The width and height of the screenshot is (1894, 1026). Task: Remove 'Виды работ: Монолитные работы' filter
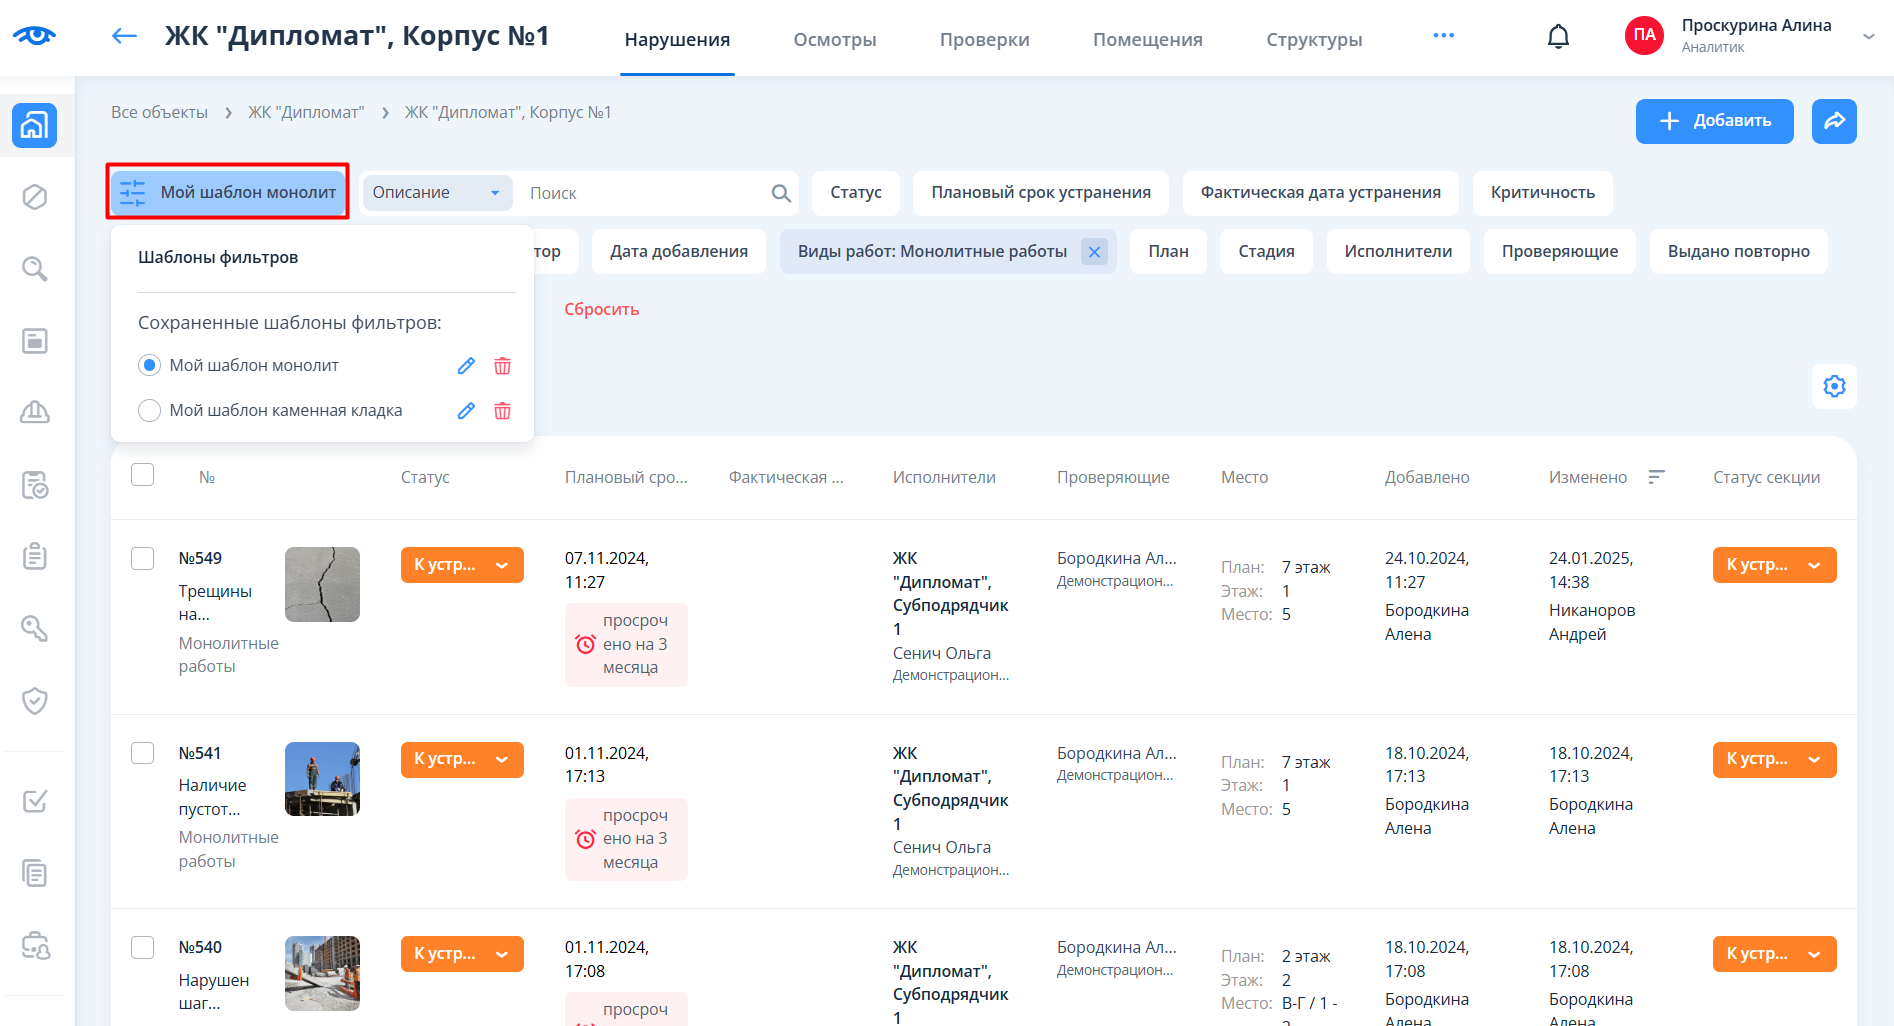point(1094,252)
